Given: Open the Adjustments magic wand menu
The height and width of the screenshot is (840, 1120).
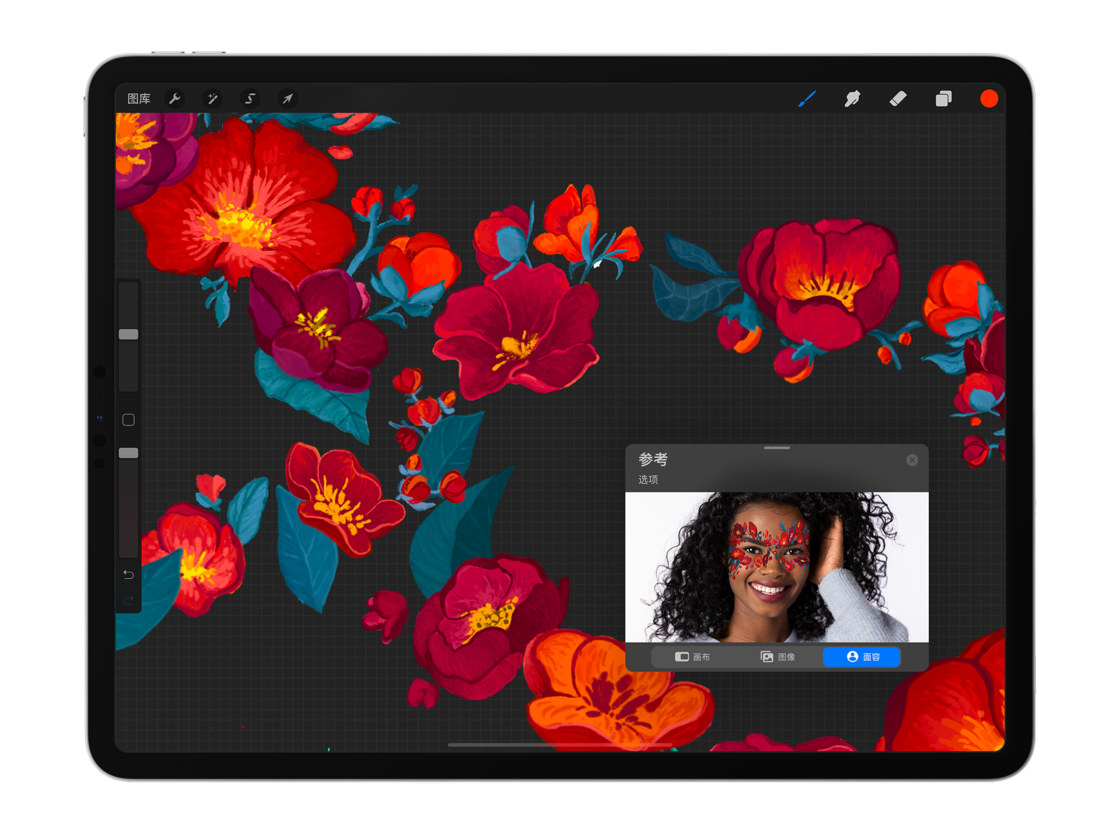Looking at the screenshot, I should 212,99.
